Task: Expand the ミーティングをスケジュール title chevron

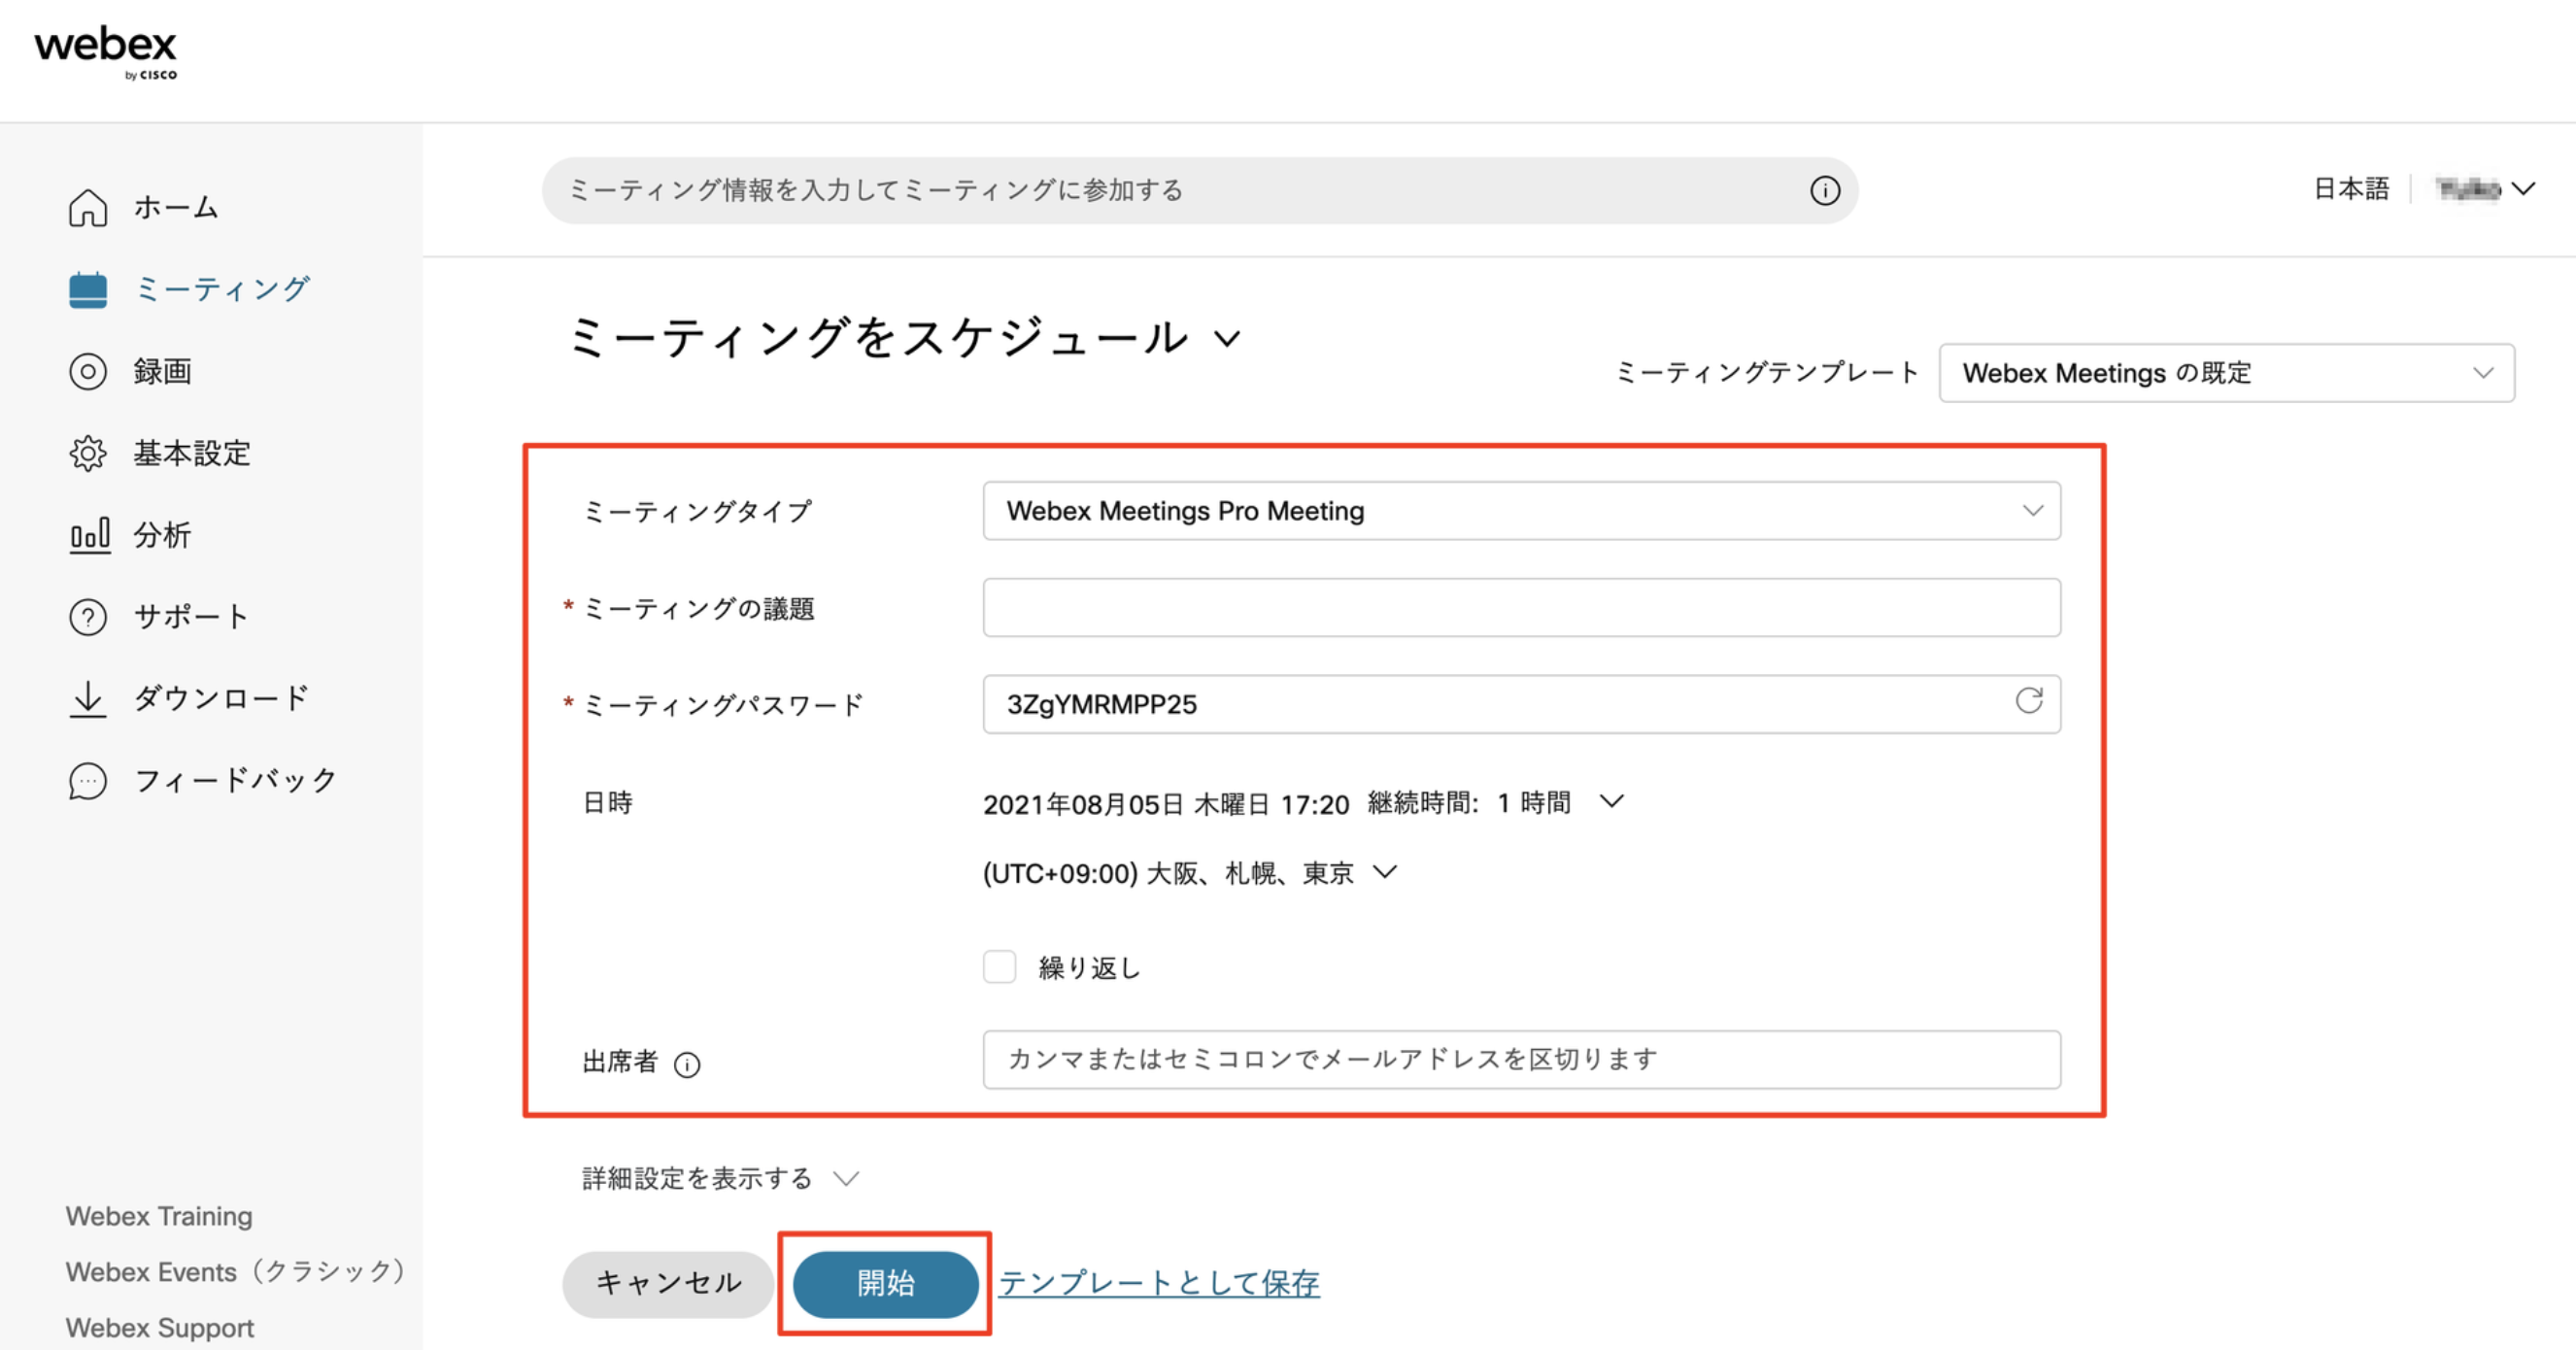Action: [1227, 339]
